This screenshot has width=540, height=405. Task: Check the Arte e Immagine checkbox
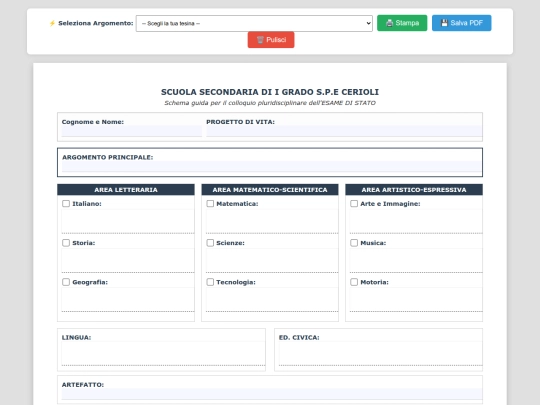[354, 204]
